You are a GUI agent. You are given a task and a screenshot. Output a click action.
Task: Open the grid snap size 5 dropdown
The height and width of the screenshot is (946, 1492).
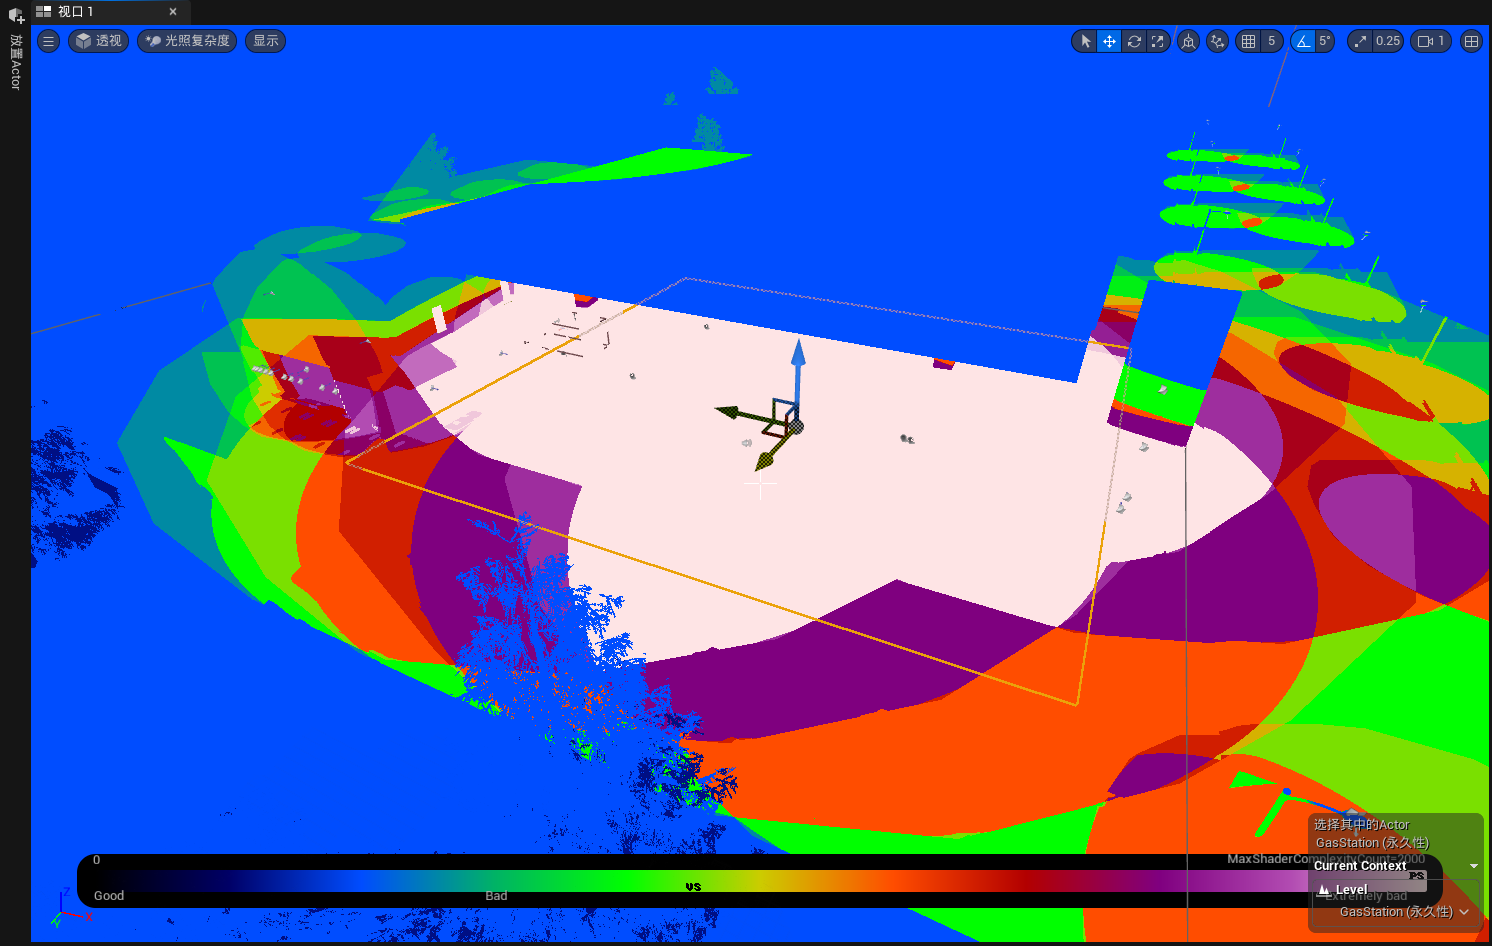point(1271,41)
